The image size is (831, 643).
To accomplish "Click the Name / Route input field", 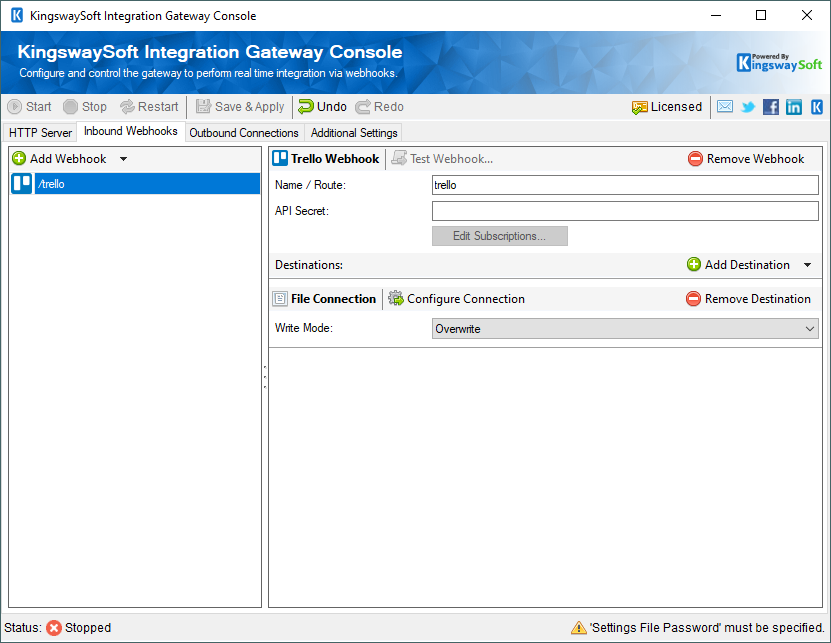I will pyautogui.click(x=625, y=185).
